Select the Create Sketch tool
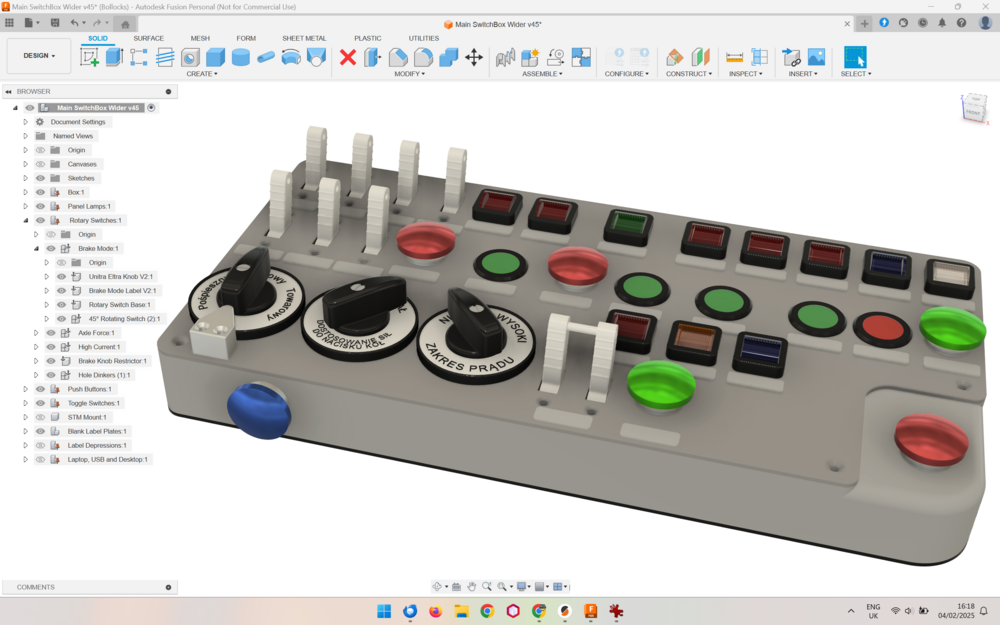Screen dimensions: 1000x625 click(89, 57)
